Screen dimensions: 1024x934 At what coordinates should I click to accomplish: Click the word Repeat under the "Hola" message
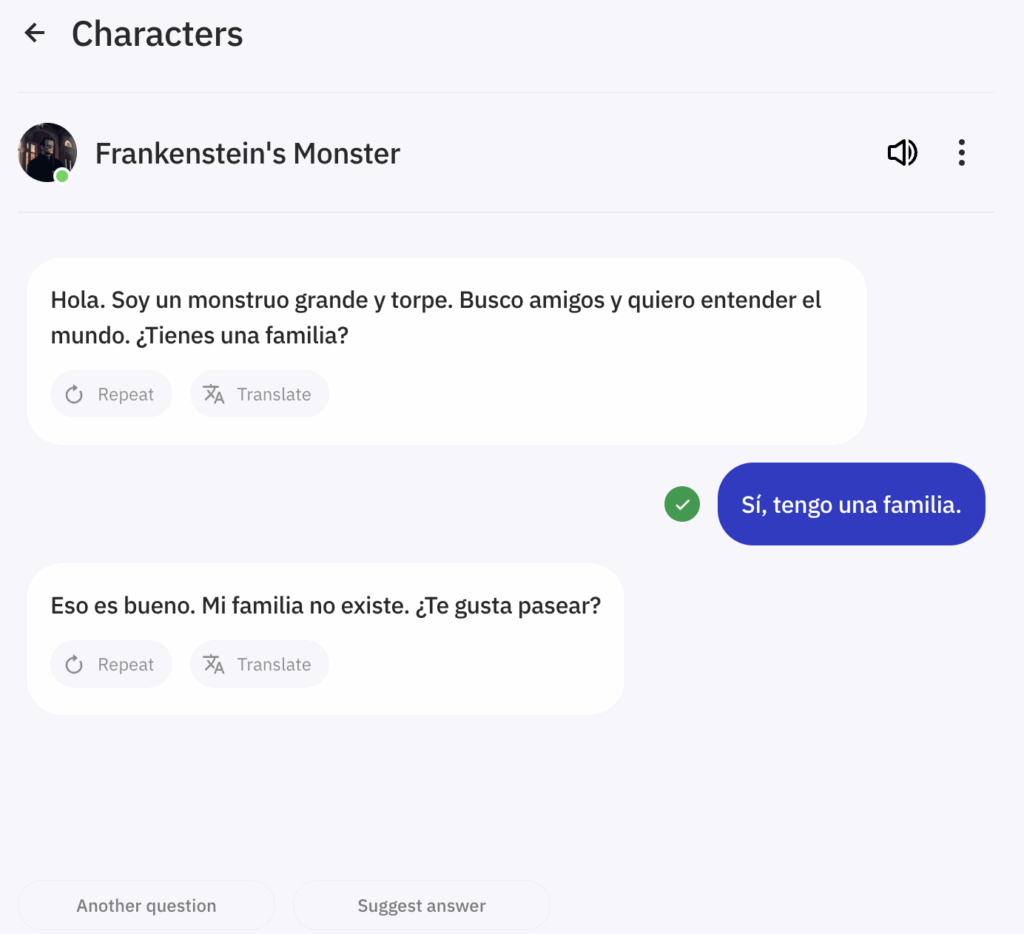[x=125, y=395]
